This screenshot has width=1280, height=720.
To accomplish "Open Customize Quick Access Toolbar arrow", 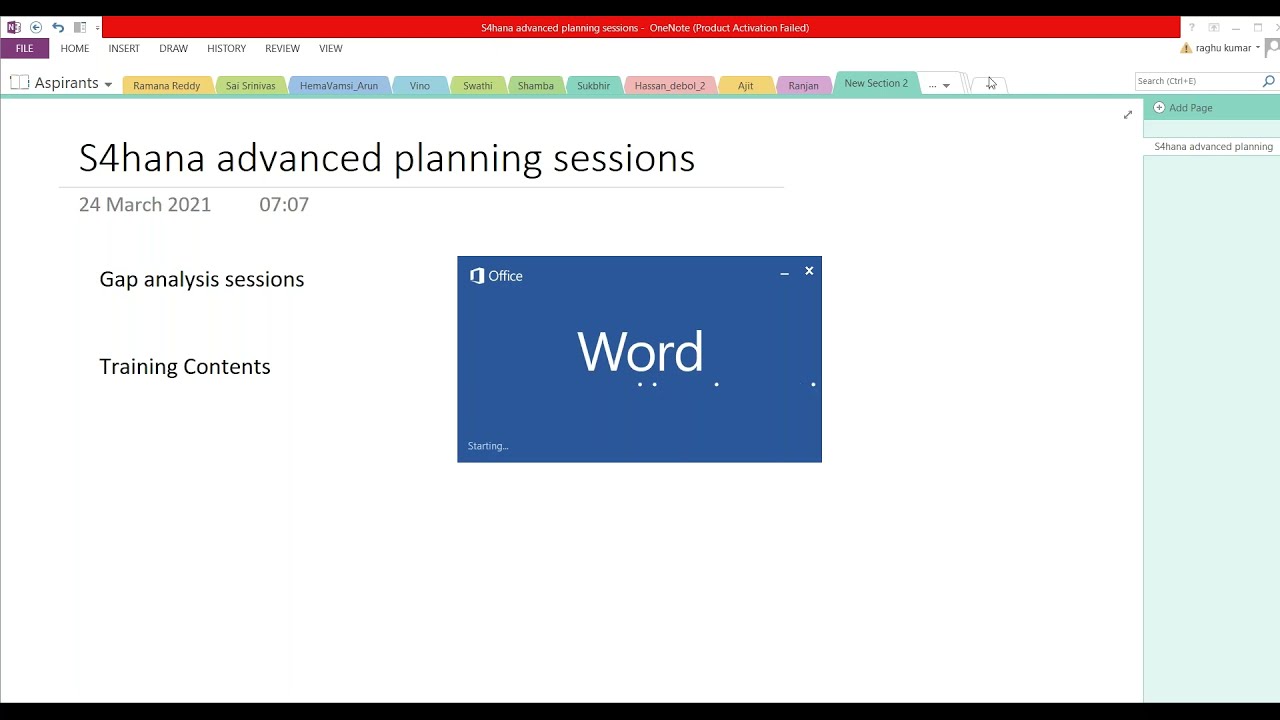I will [x=97, y=28].
